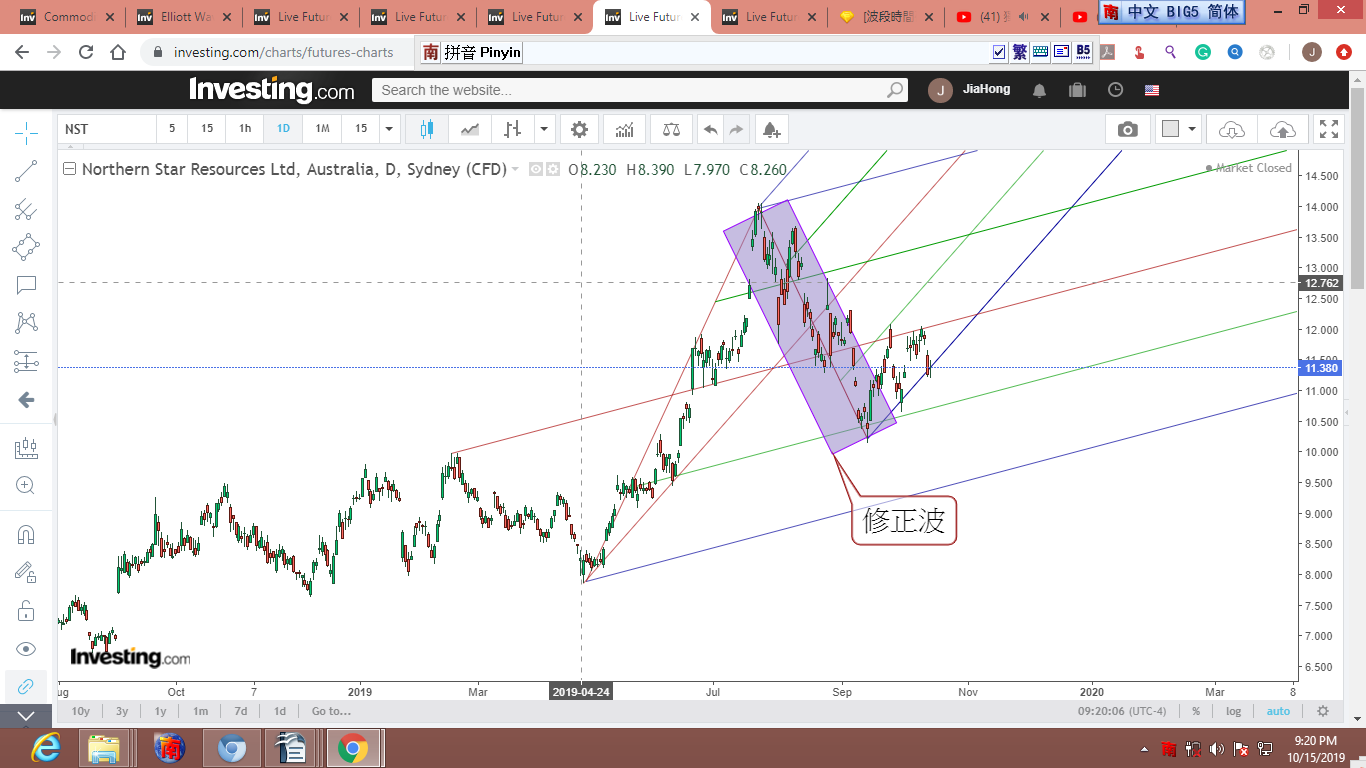Toggle auto scale on the price axis
The width and height of the screenshot is (1366, 768).
(x=1278, y=711)
